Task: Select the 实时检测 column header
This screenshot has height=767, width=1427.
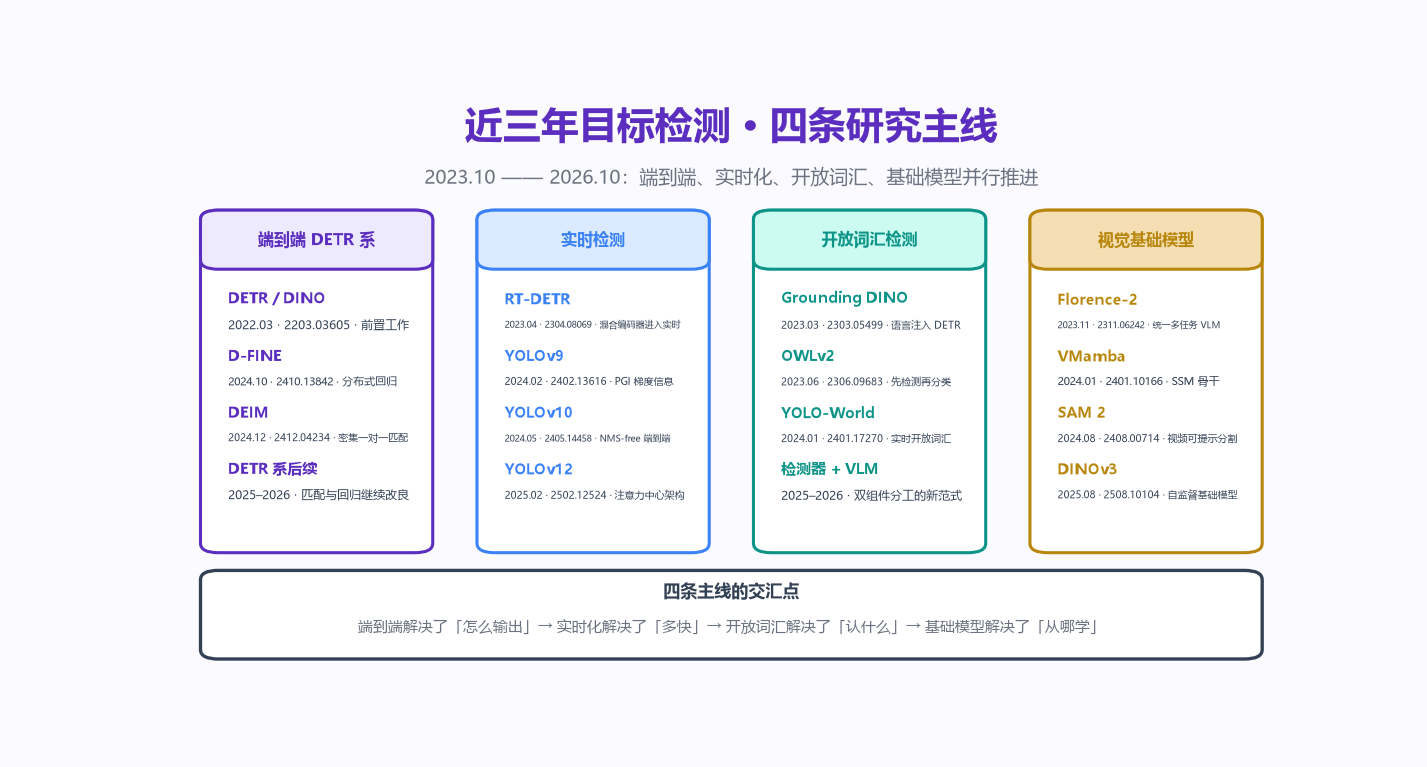Action: click(x=593, y=240)
